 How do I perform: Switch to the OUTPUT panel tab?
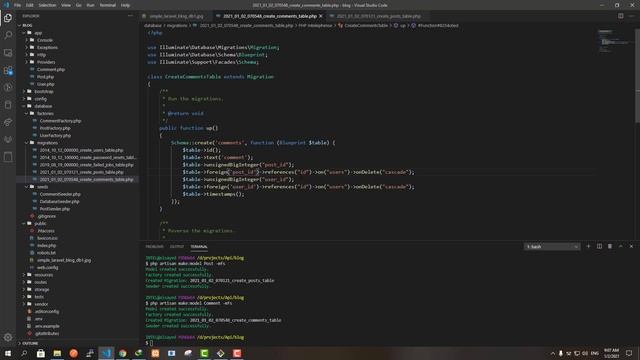tap(177, 247)
